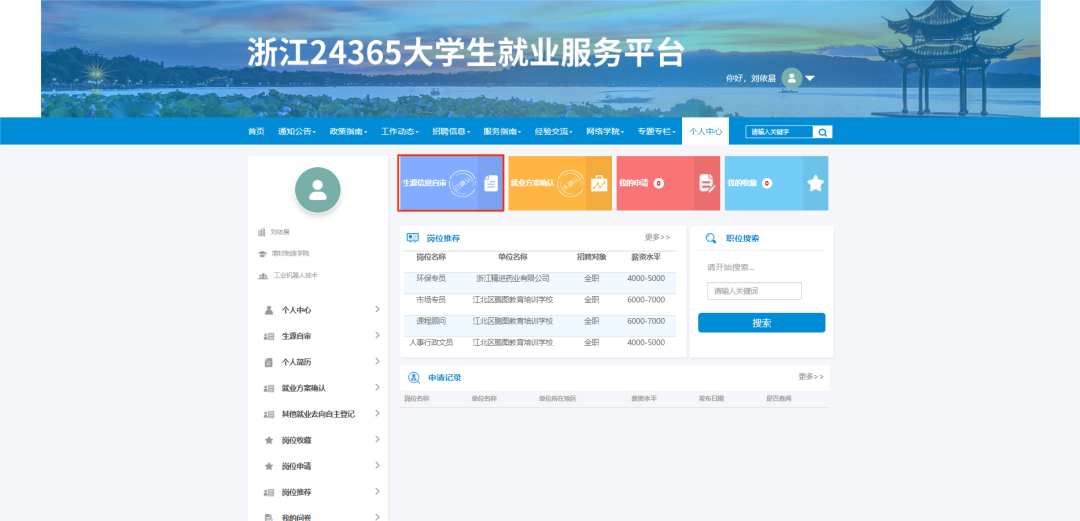Click the person icon of 个人中心 sidebar row
This screenshot has width=1080, height=521.
269,310
